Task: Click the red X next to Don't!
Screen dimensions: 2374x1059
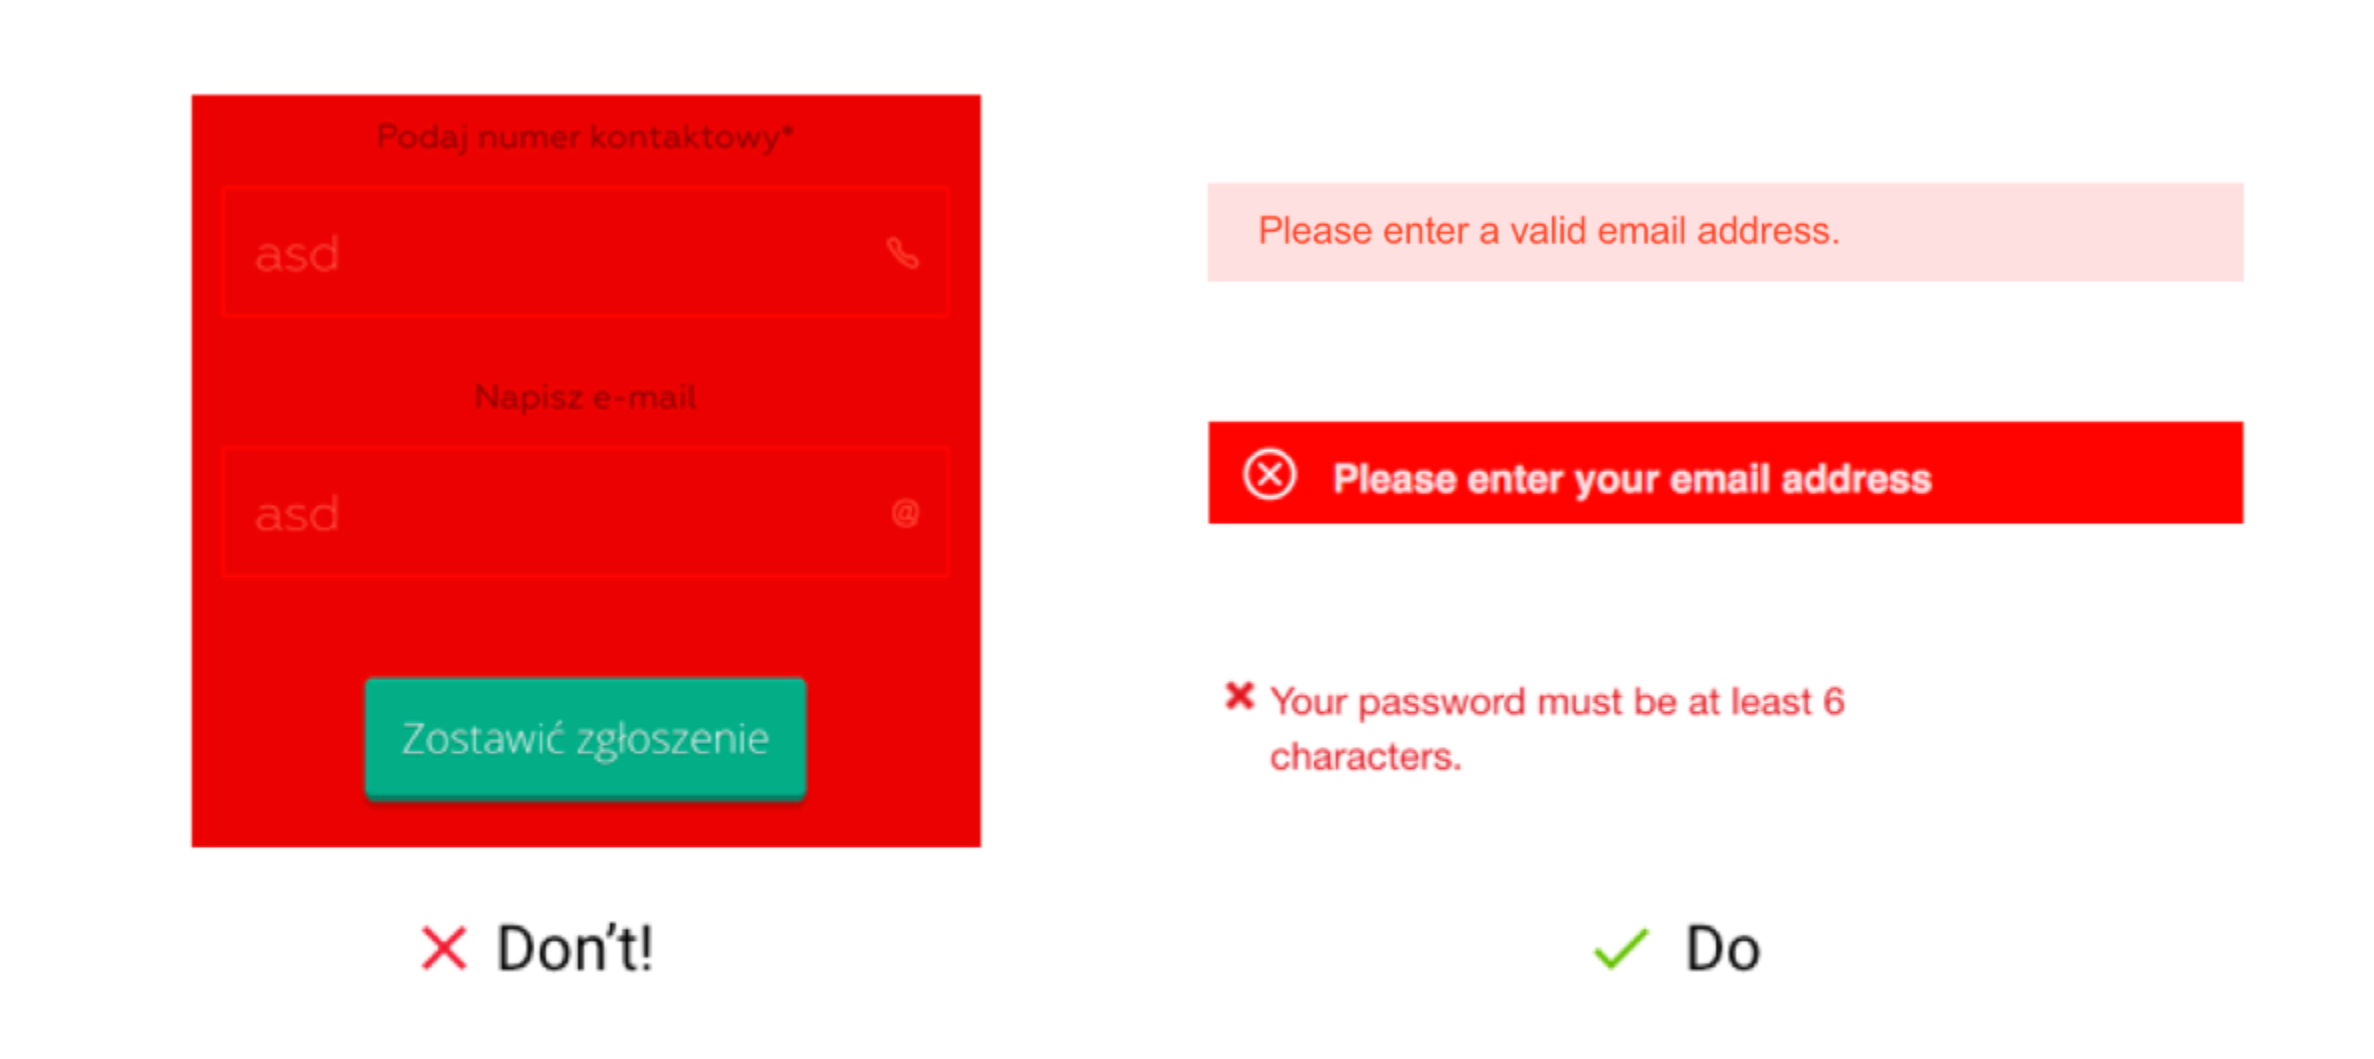Action: [x=444, y=948]
